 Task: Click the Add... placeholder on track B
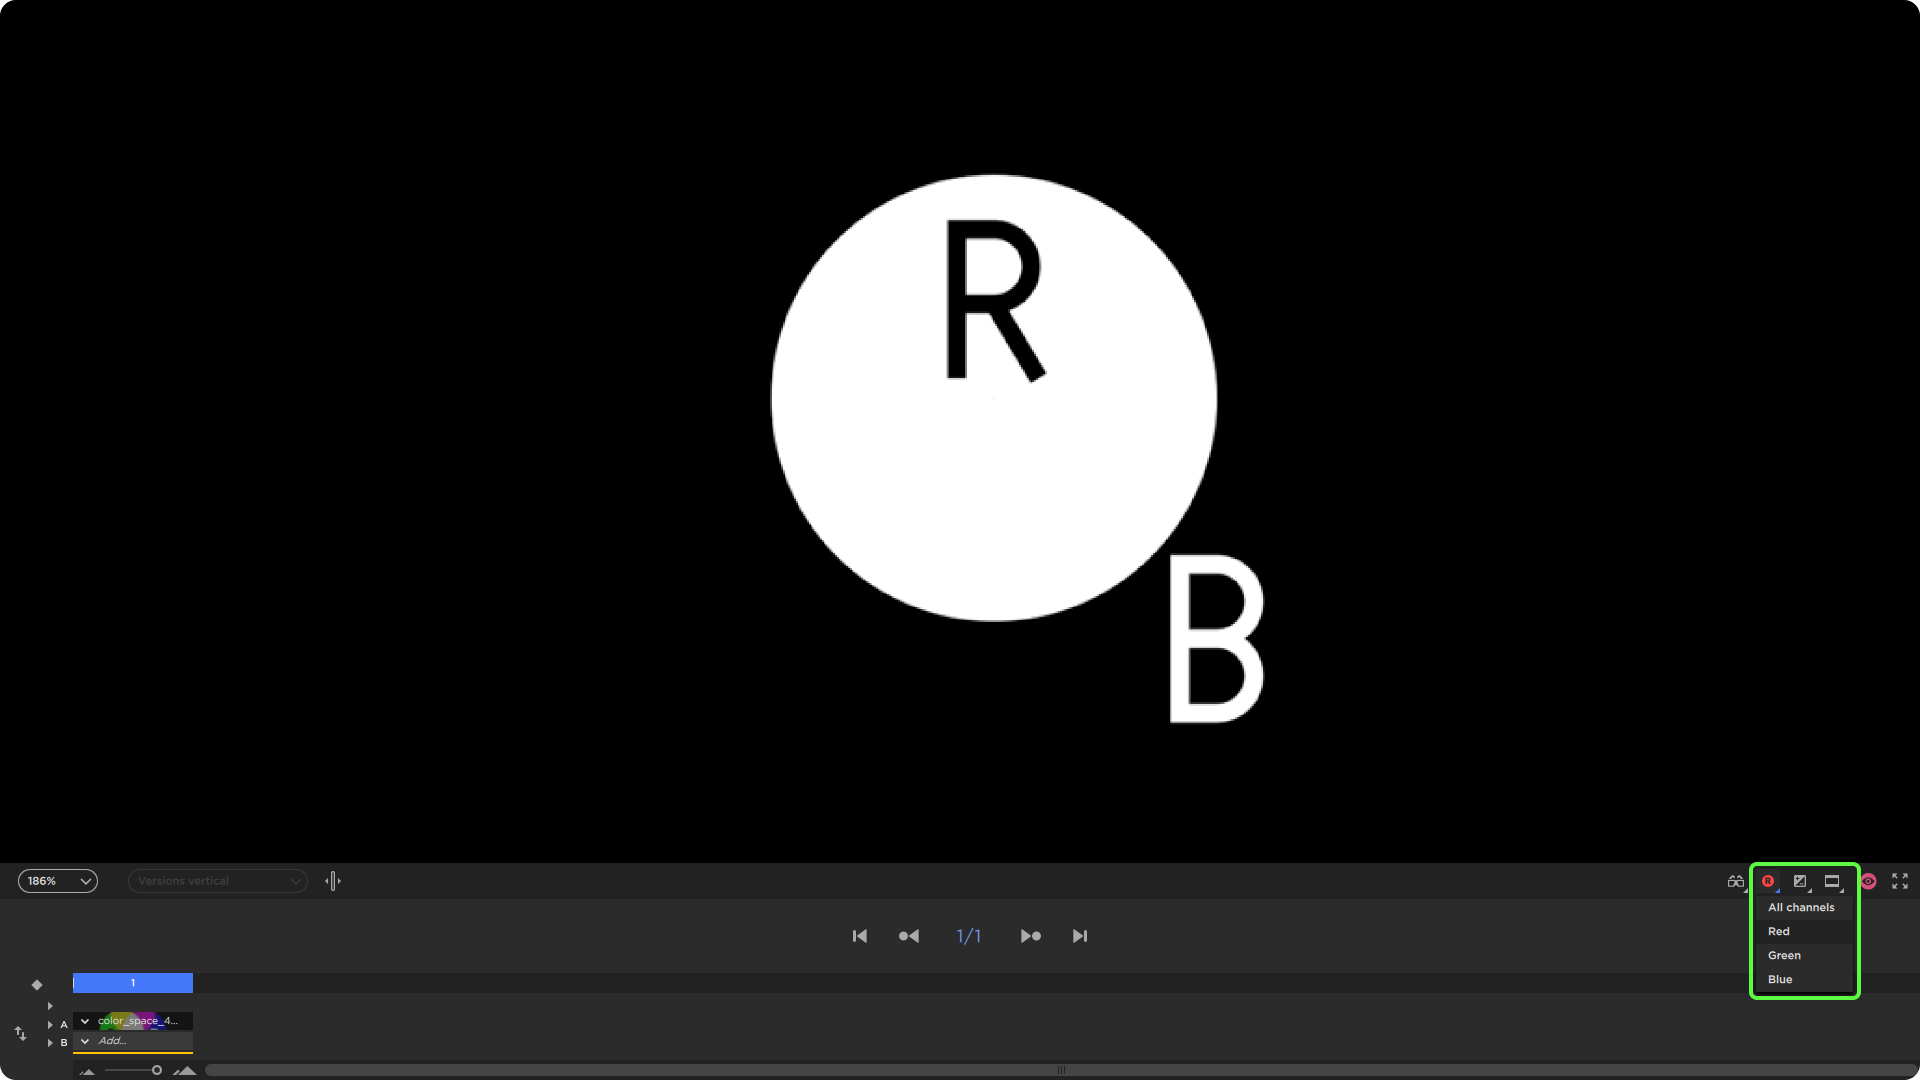[113, 1041]
